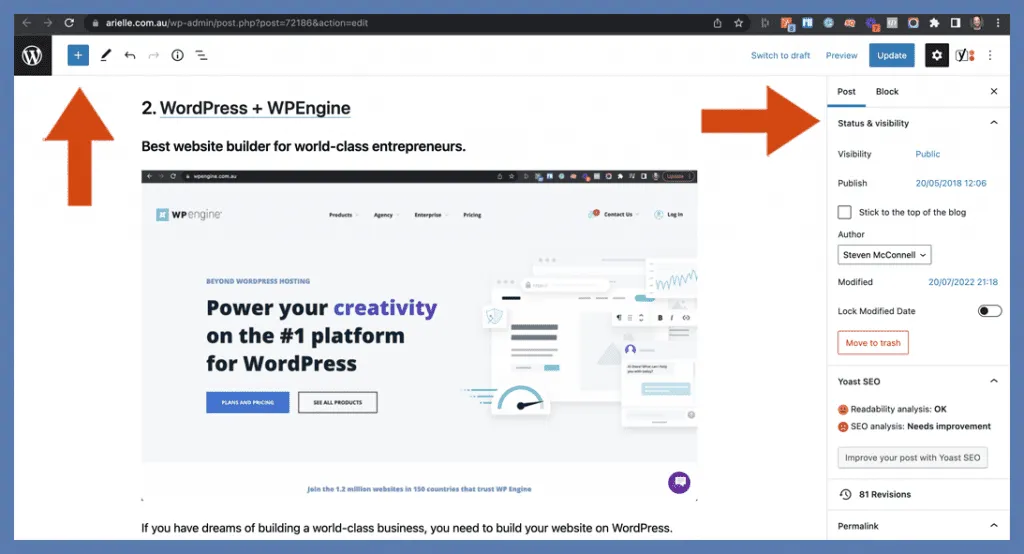Click the Update button
1024x554 pixels.
(891, 56)
